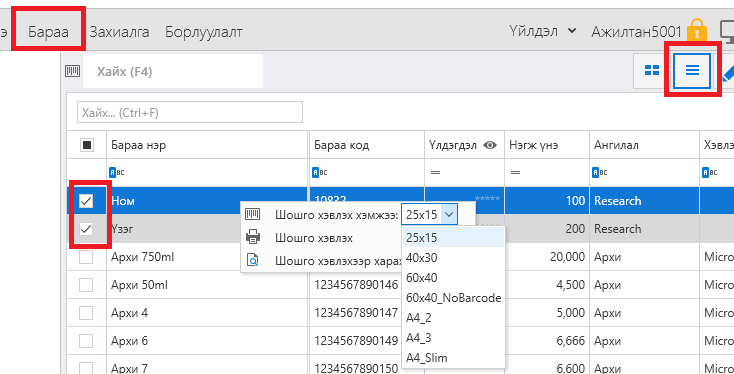Check the Архи 750ml row checkbox
Viewport: 734px width, 374px height.
[x=86, y=257]
